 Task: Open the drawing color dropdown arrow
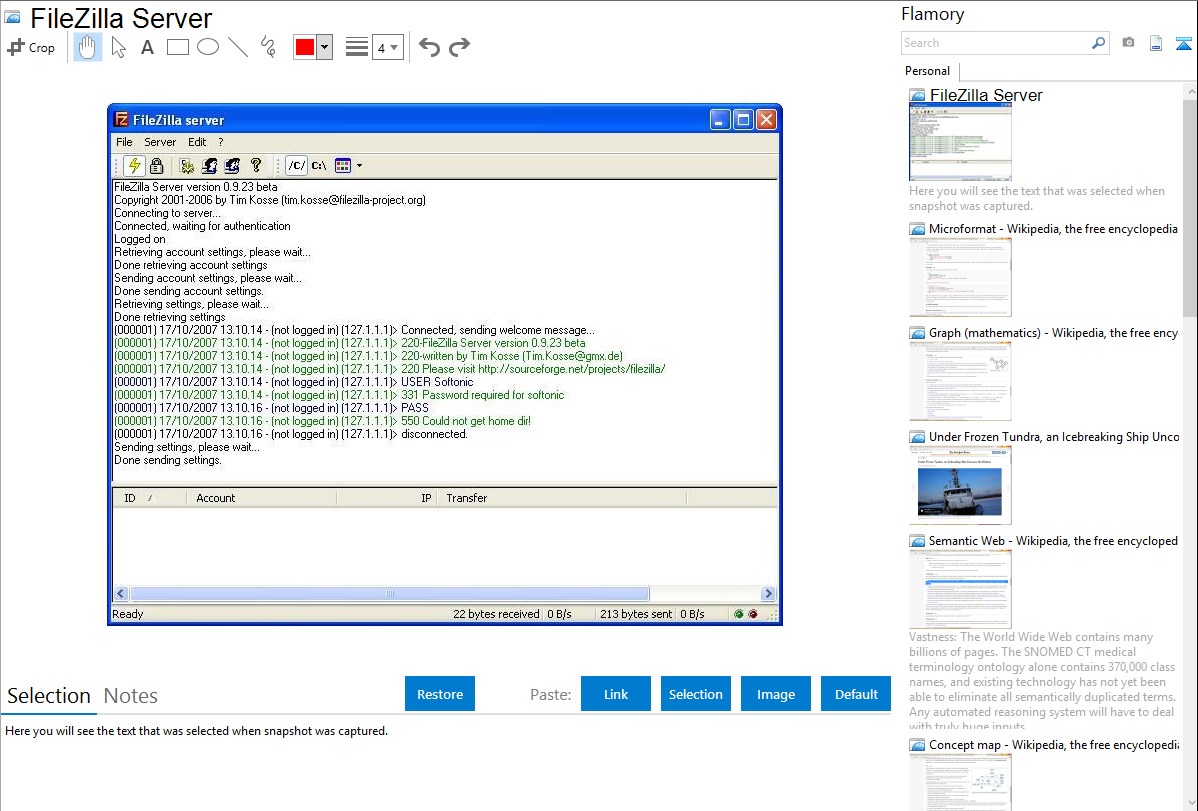coord(325,47)
